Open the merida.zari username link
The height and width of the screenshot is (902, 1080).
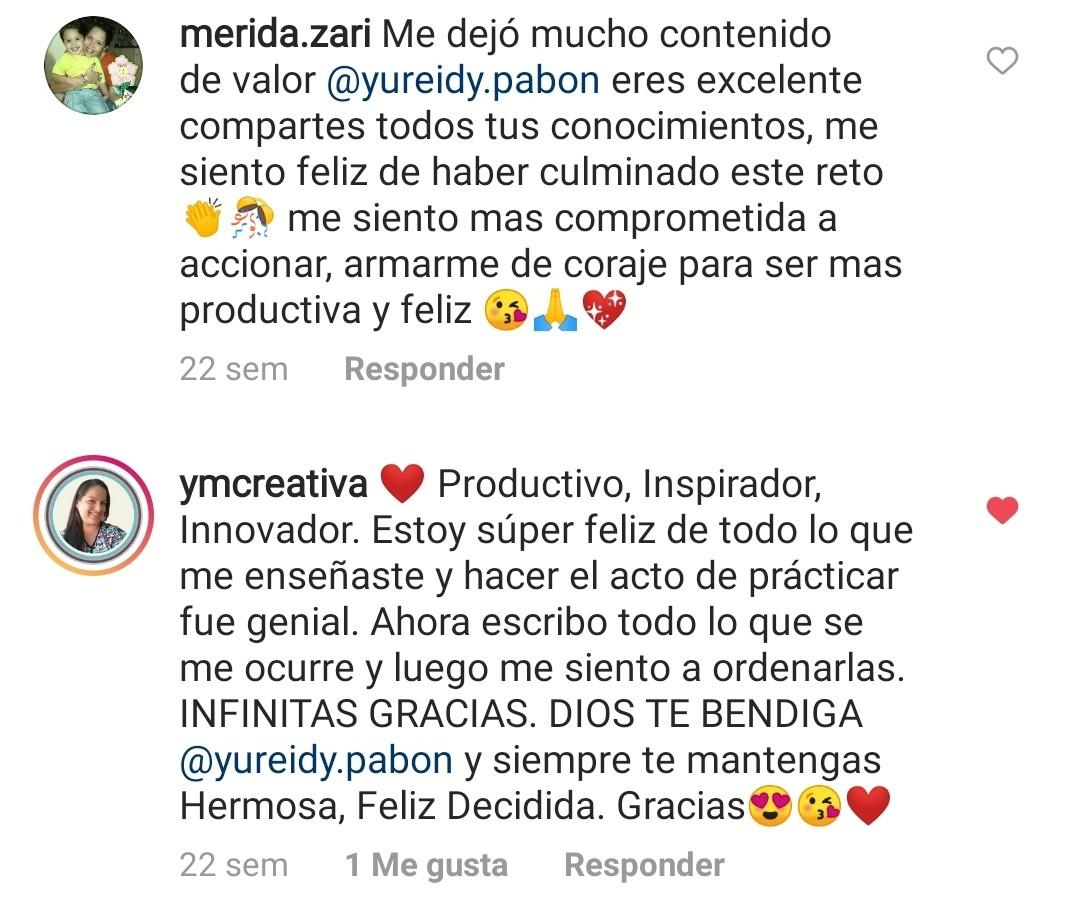click(276, 34)
